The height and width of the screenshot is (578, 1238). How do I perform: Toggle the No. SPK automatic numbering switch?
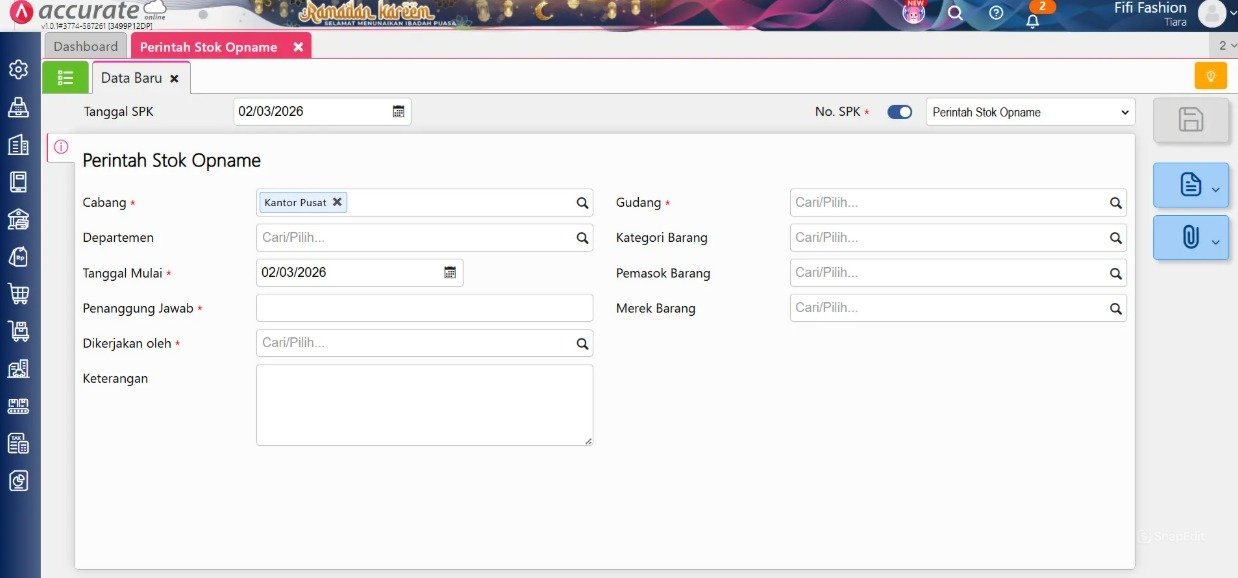(x=900, y=112)
